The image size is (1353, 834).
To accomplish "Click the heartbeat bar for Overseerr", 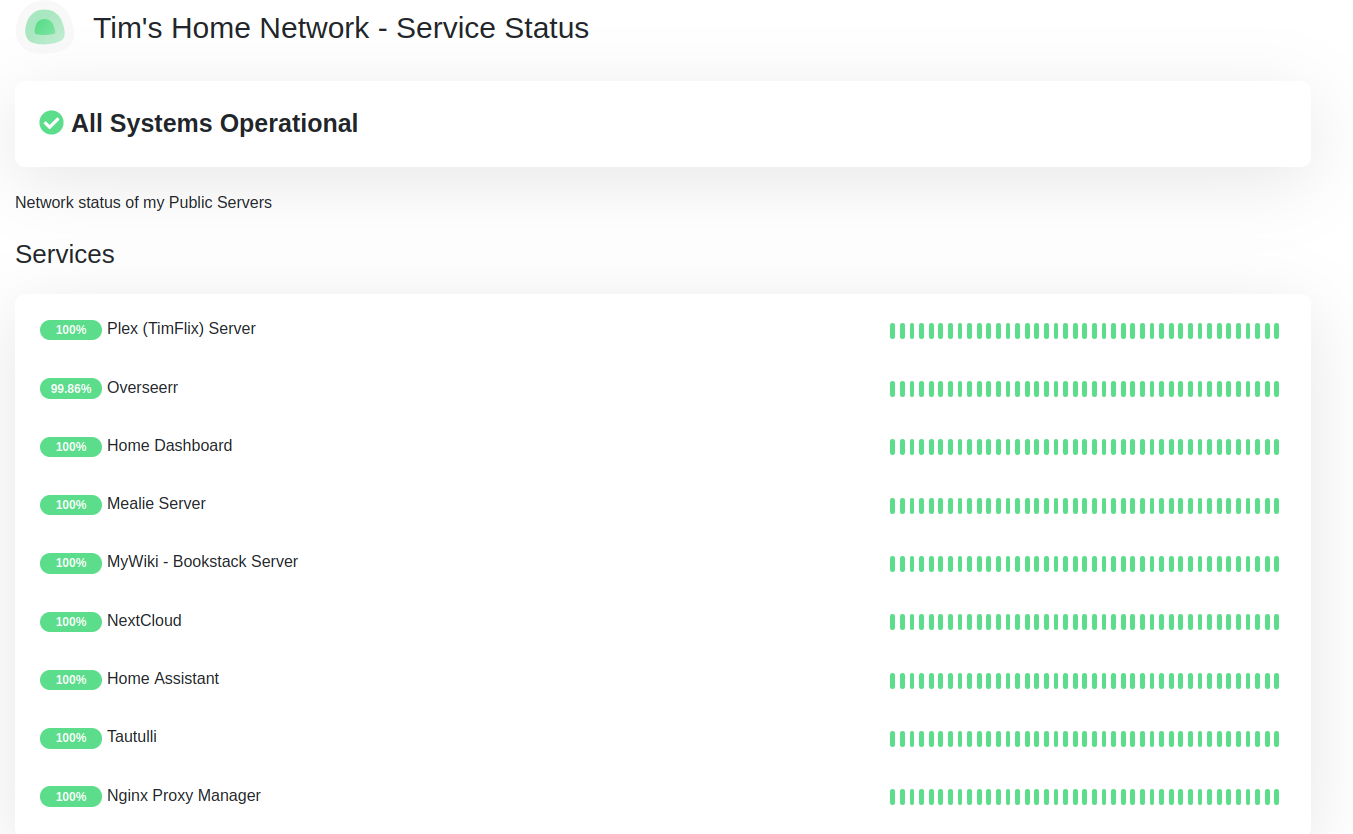I will coord(1084,389).
